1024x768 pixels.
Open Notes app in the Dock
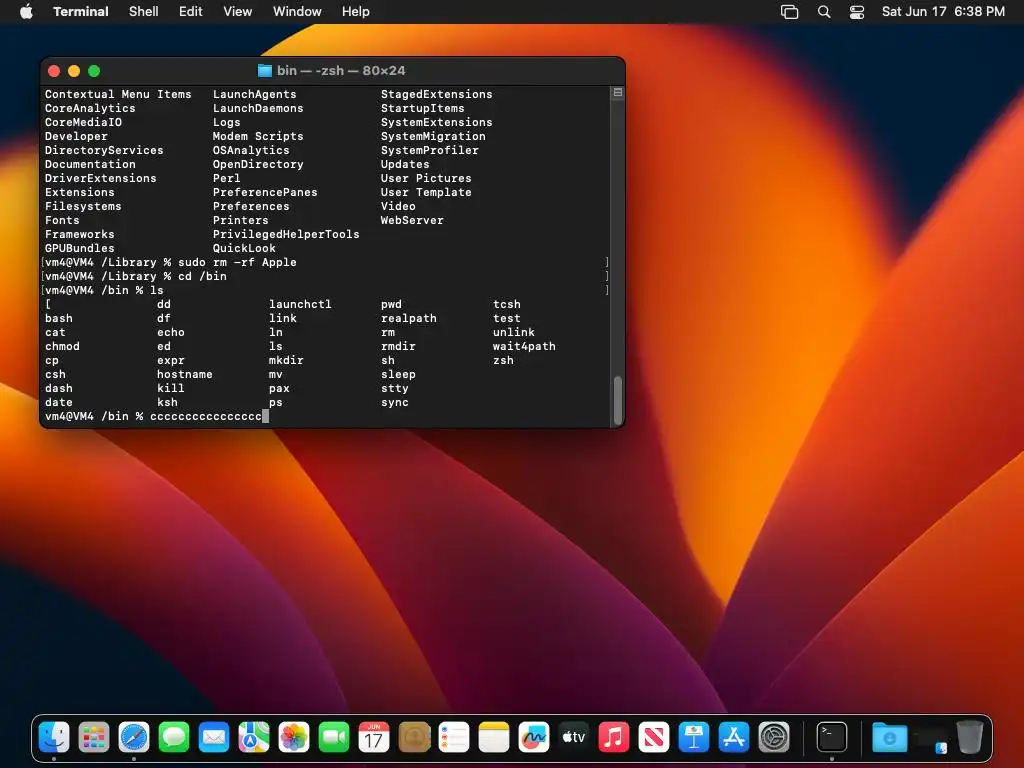tap(494, 737)
